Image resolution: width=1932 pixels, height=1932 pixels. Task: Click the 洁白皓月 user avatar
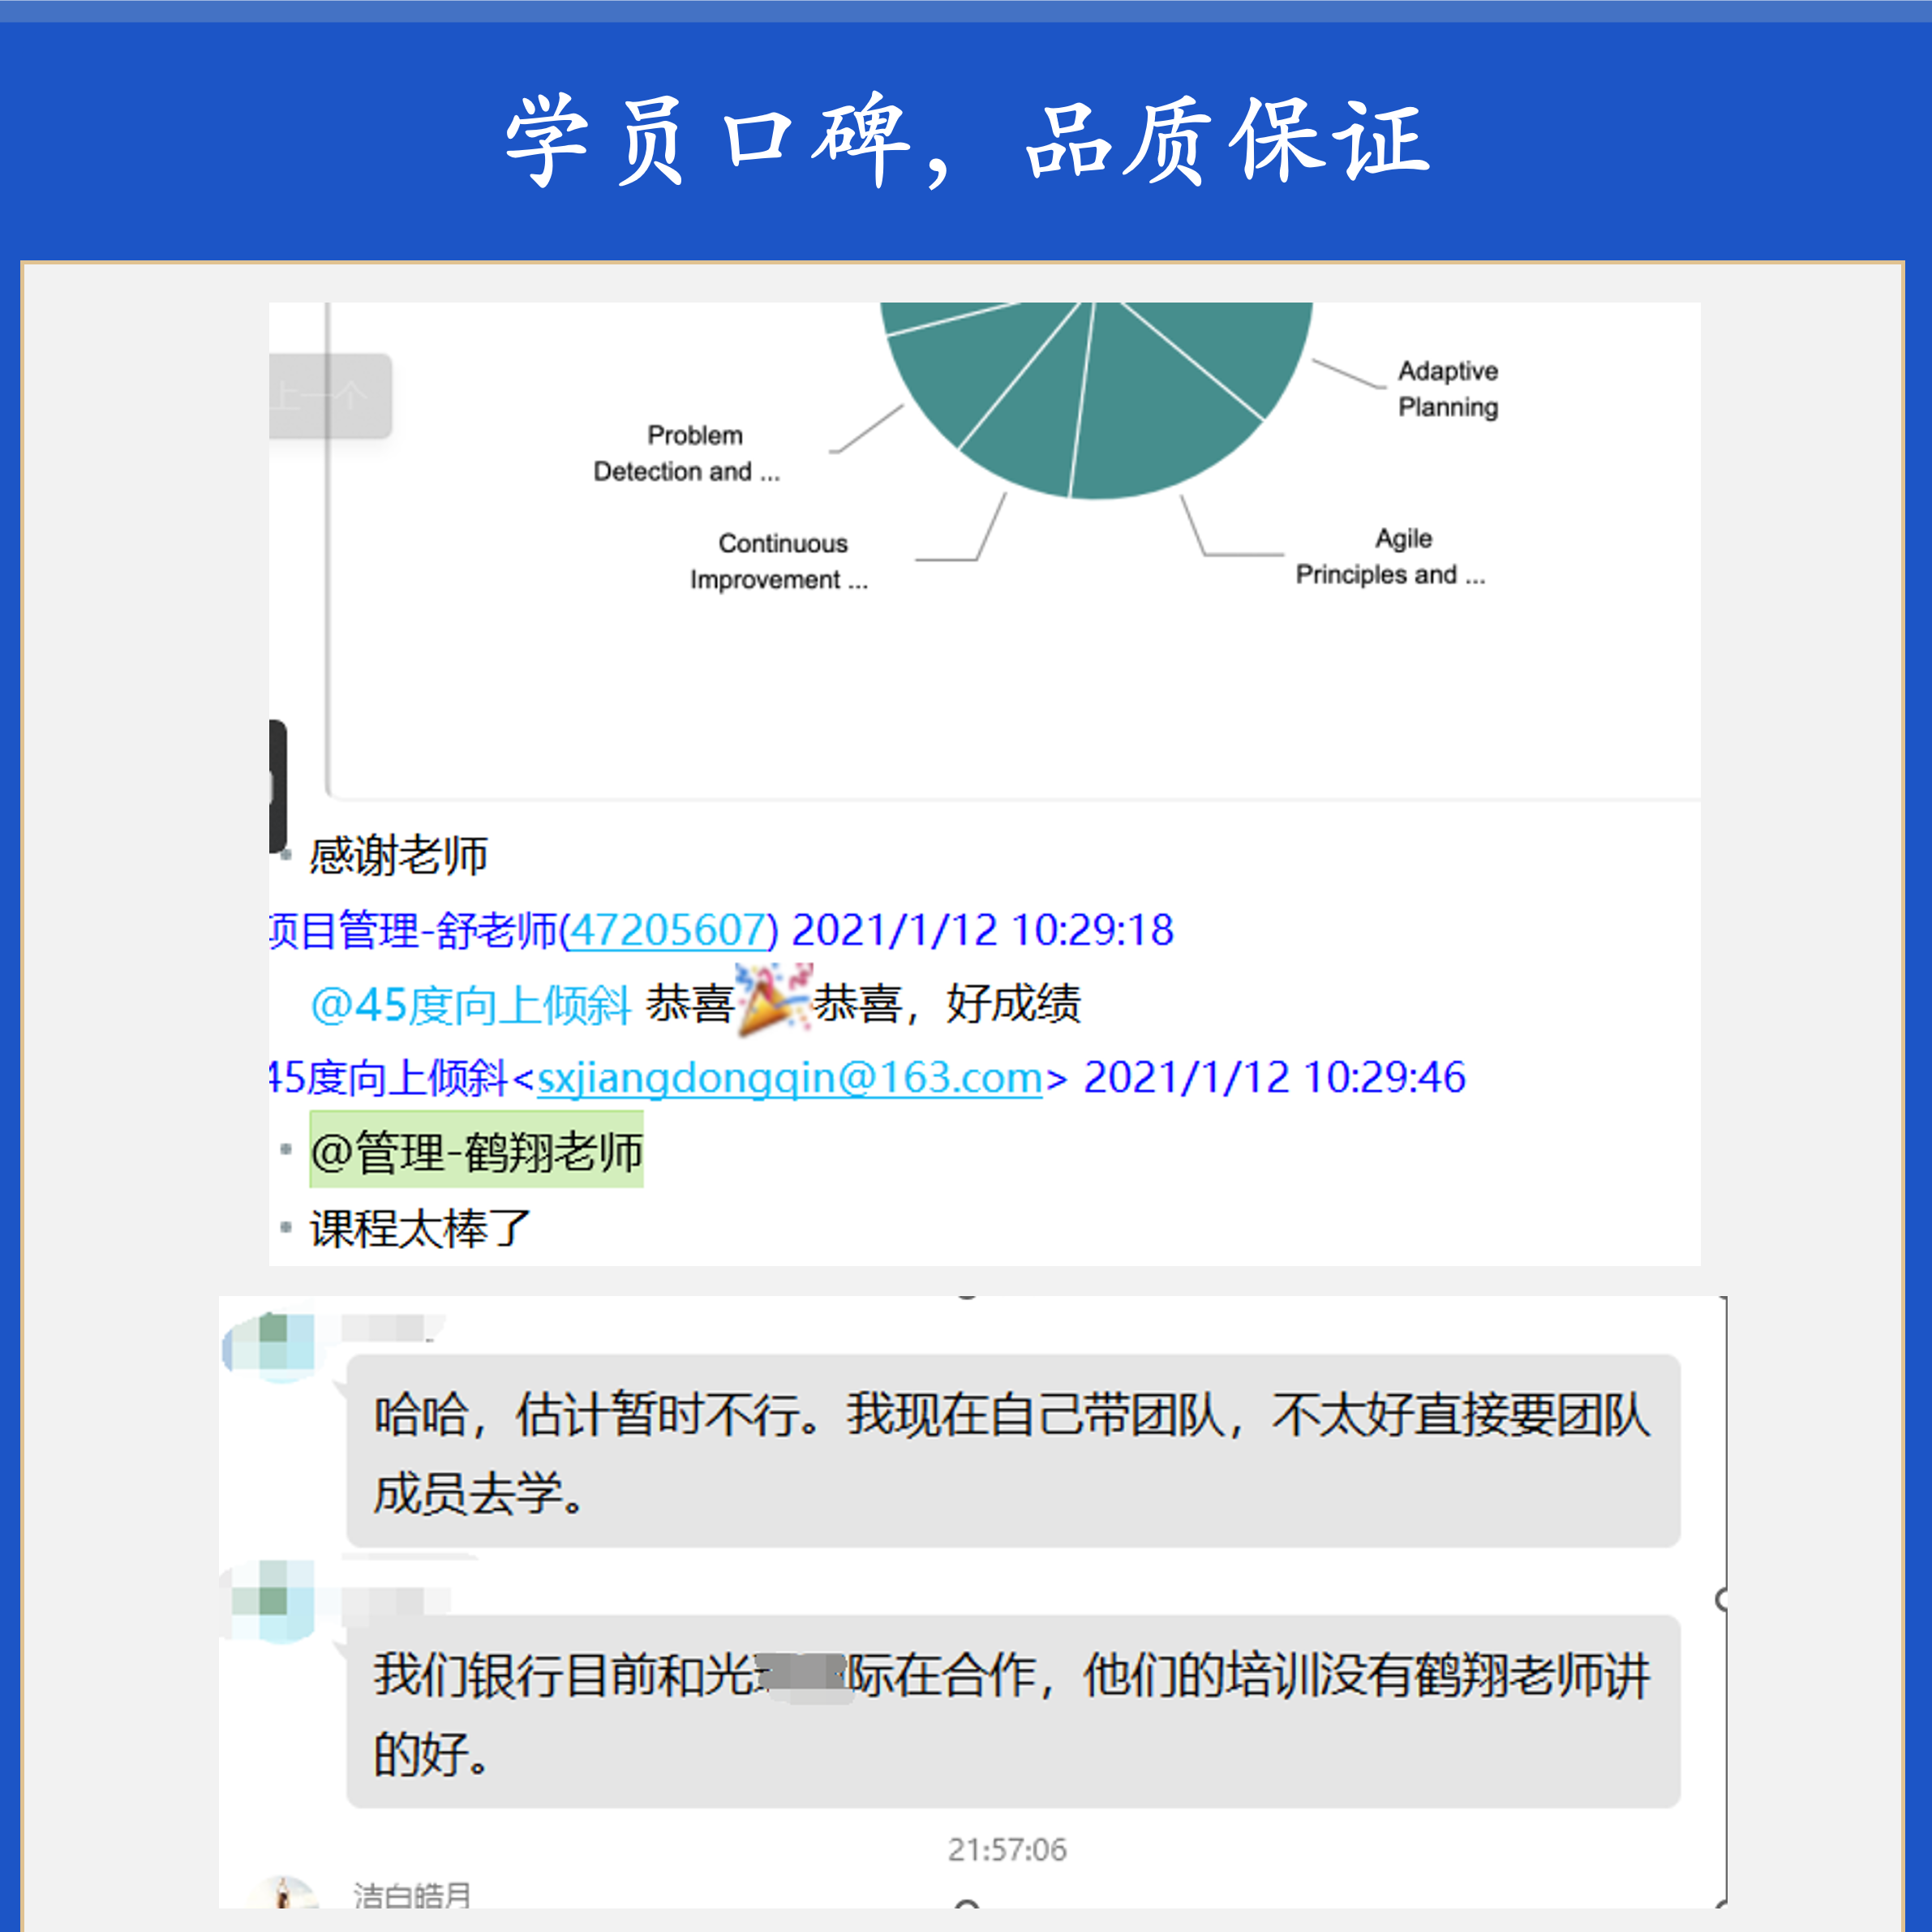(x=284, y=1896)
